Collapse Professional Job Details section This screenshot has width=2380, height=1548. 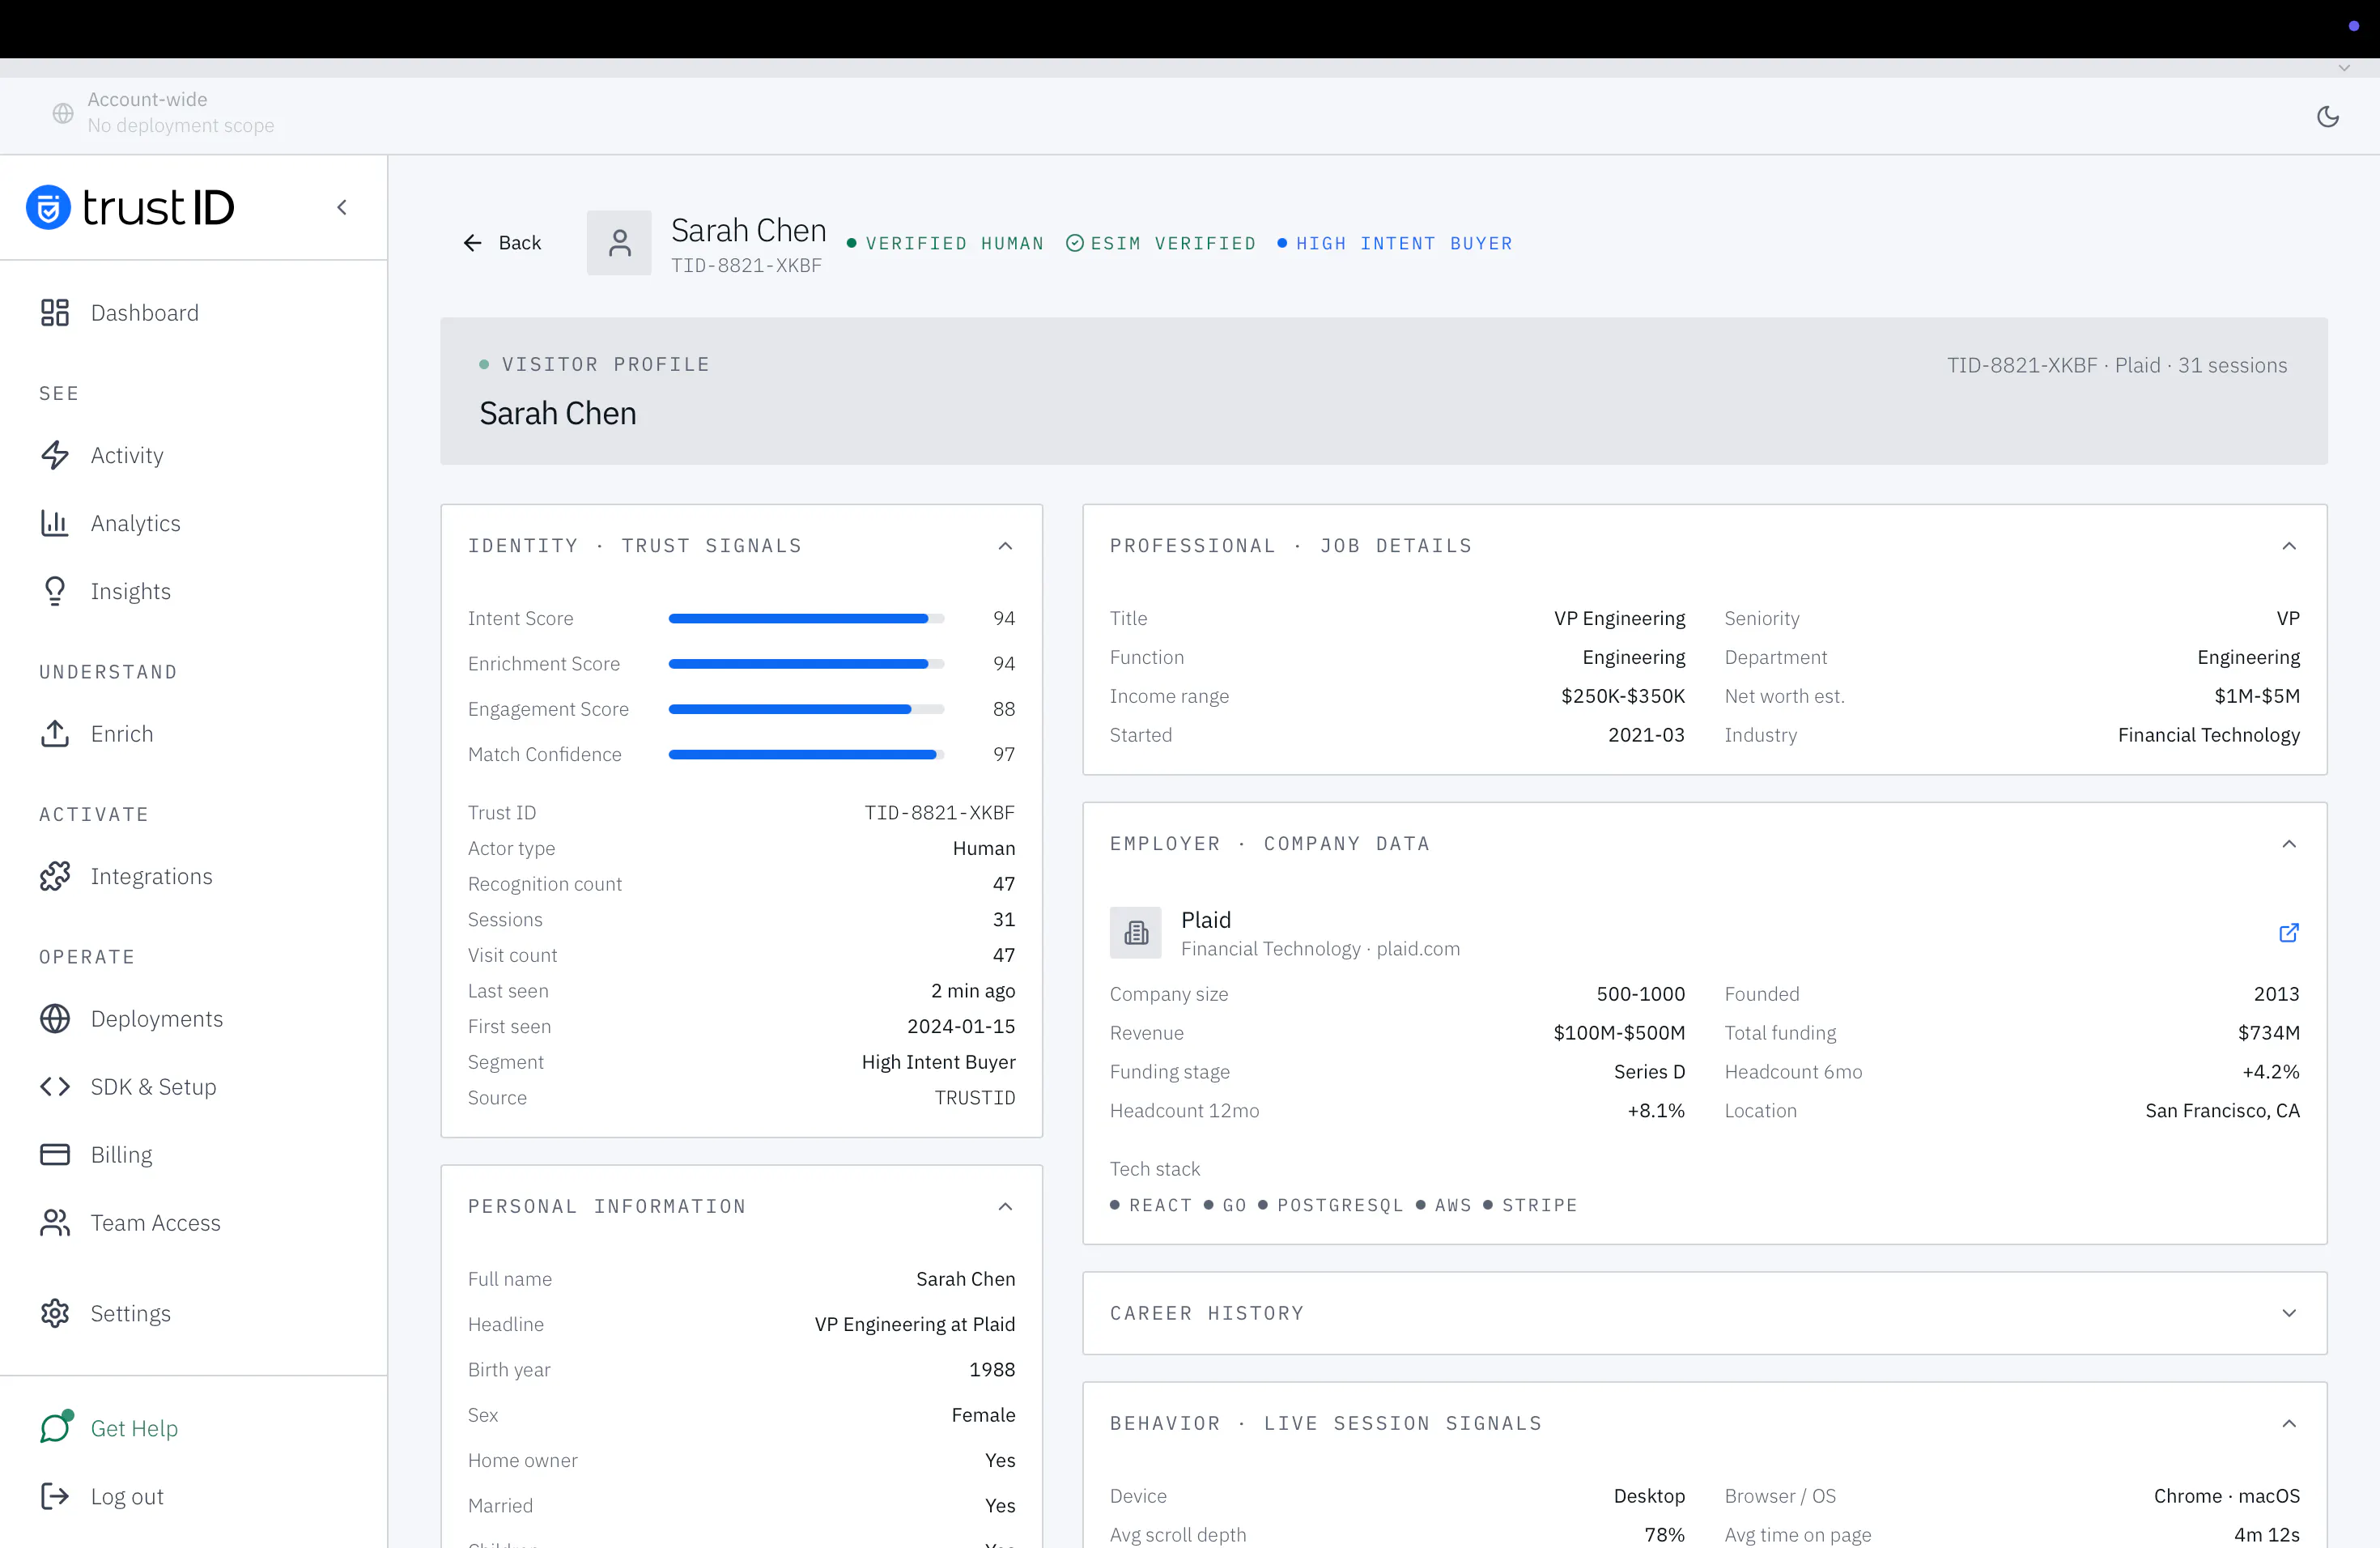click(2289, 546)
